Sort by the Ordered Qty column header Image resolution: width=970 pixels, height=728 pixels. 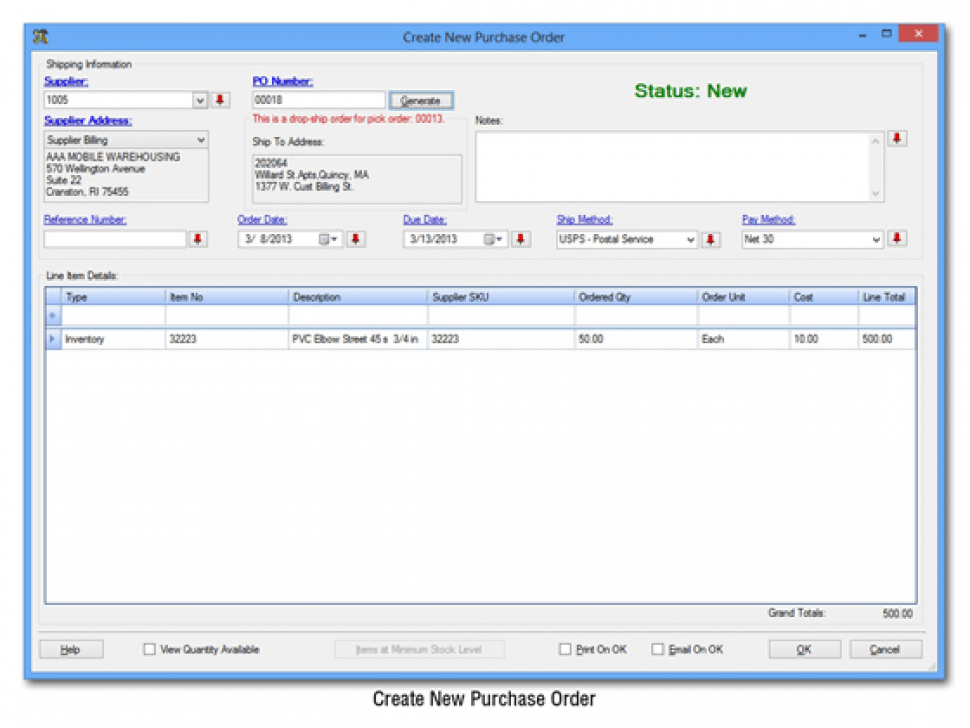636,298
